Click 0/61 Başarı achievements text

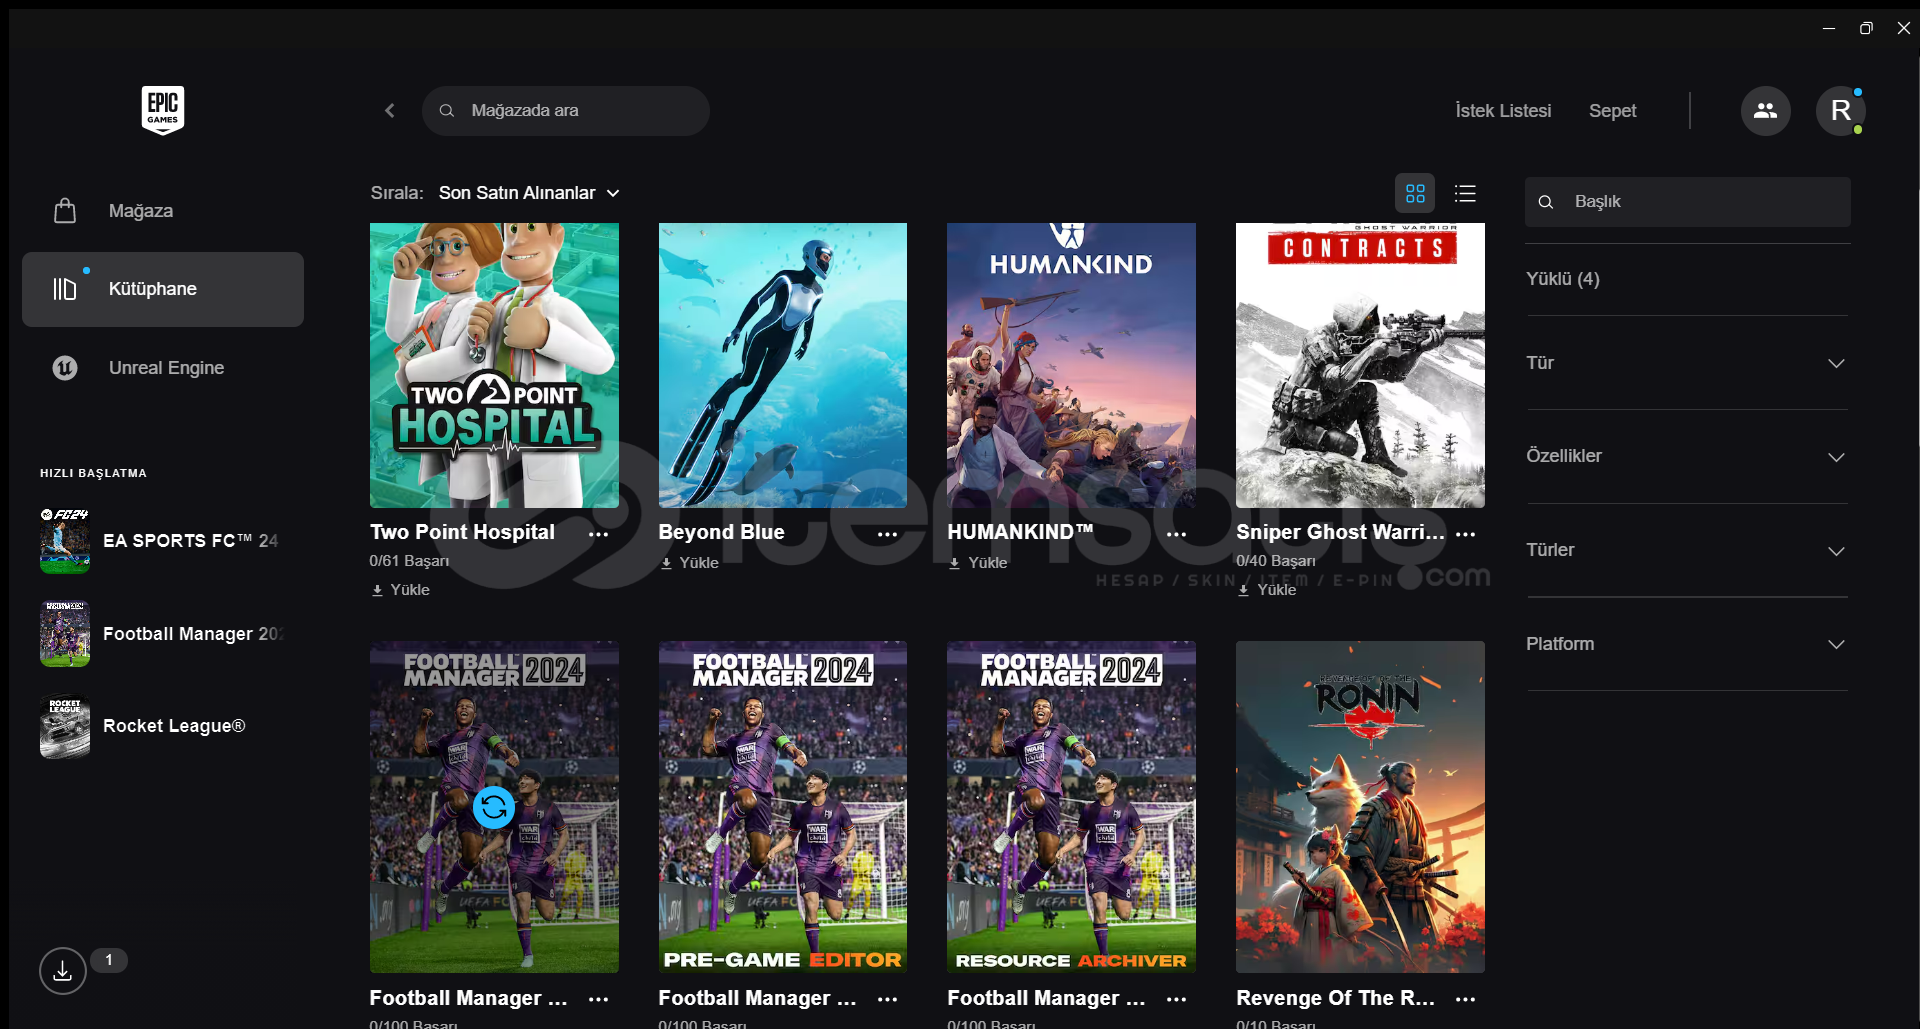tap(409, 561)
